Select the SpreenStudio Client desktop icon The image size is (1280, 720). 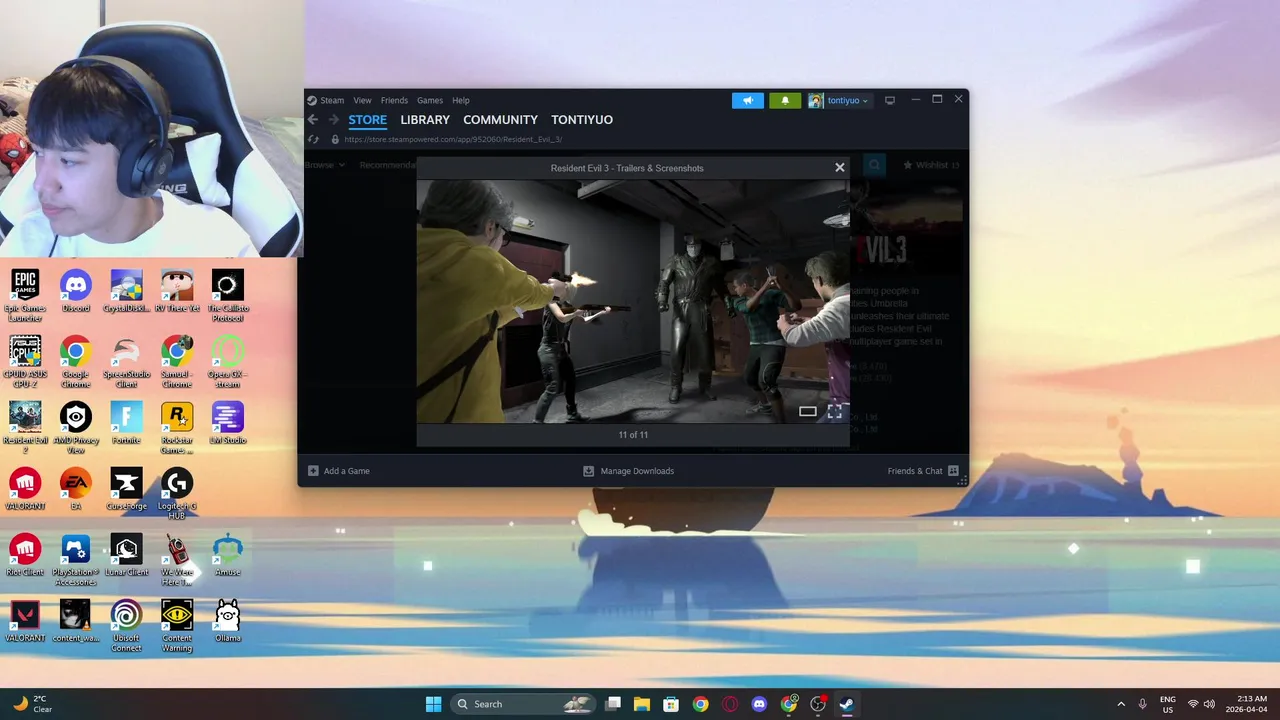coord(127,361)
